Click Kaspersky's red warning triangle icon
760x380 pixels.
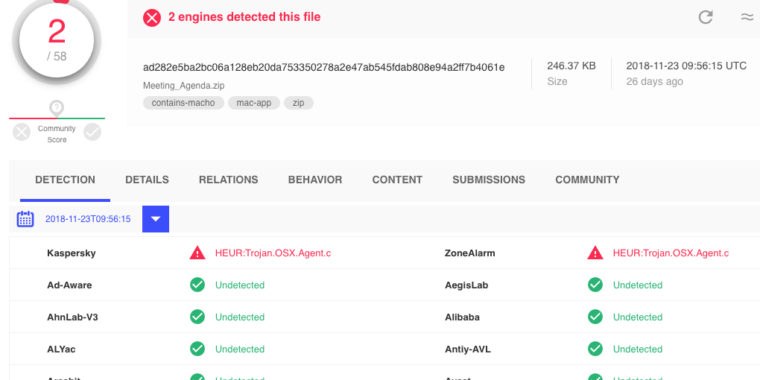pyautogui.click(x=197, y=253)
